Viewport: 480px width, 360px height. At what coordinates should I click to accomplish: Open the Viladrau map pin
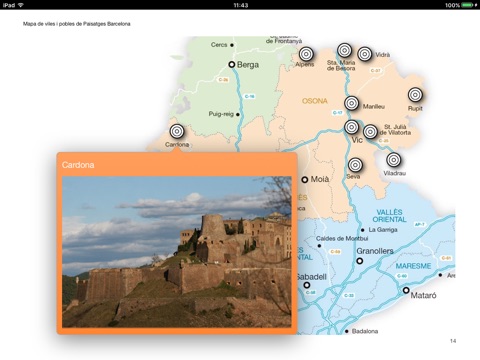coord(394,160)
